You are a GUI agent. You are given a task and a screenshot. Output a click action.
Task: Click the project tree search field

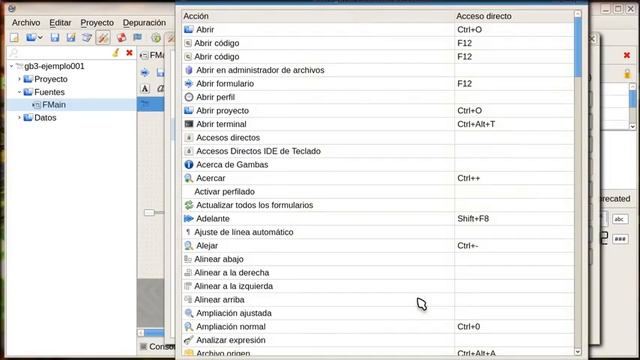[61, 53]
